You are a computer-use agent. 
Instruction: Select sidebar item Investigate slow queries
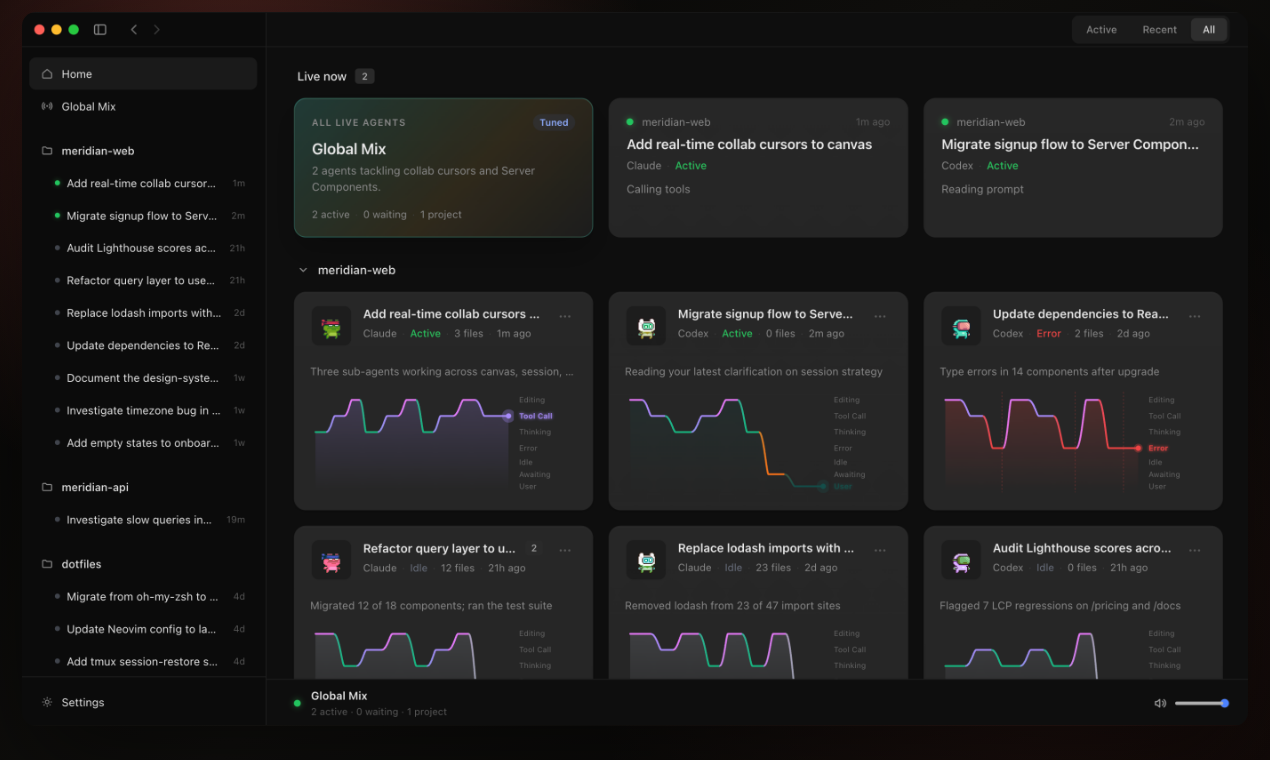tap(143, 520)
